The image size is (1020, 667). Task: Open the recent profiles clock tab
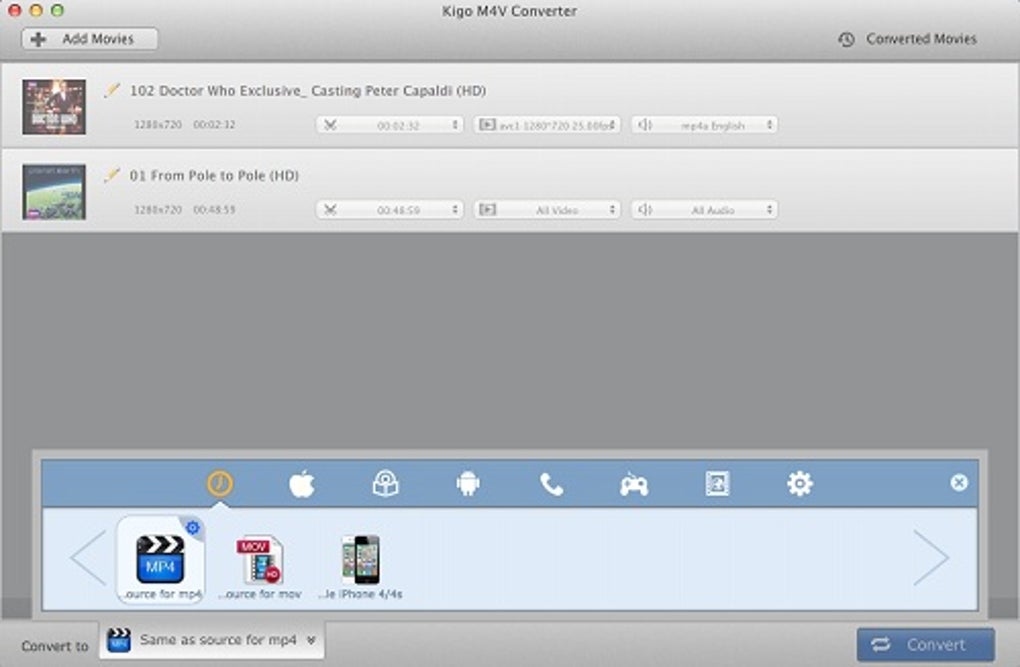tap(220, 483)
